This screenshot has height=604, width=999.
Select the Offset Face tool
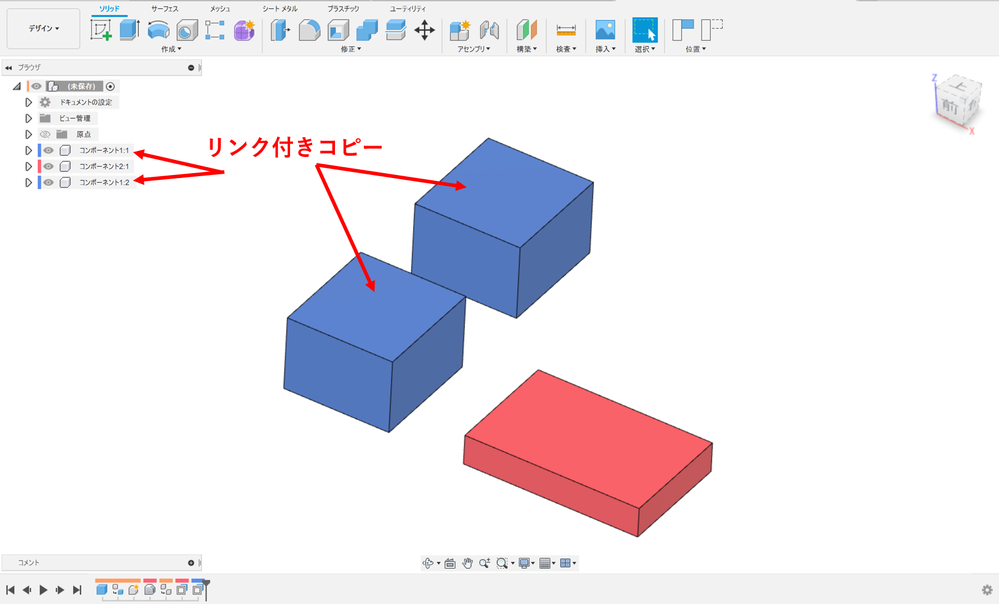pos(396,30)
